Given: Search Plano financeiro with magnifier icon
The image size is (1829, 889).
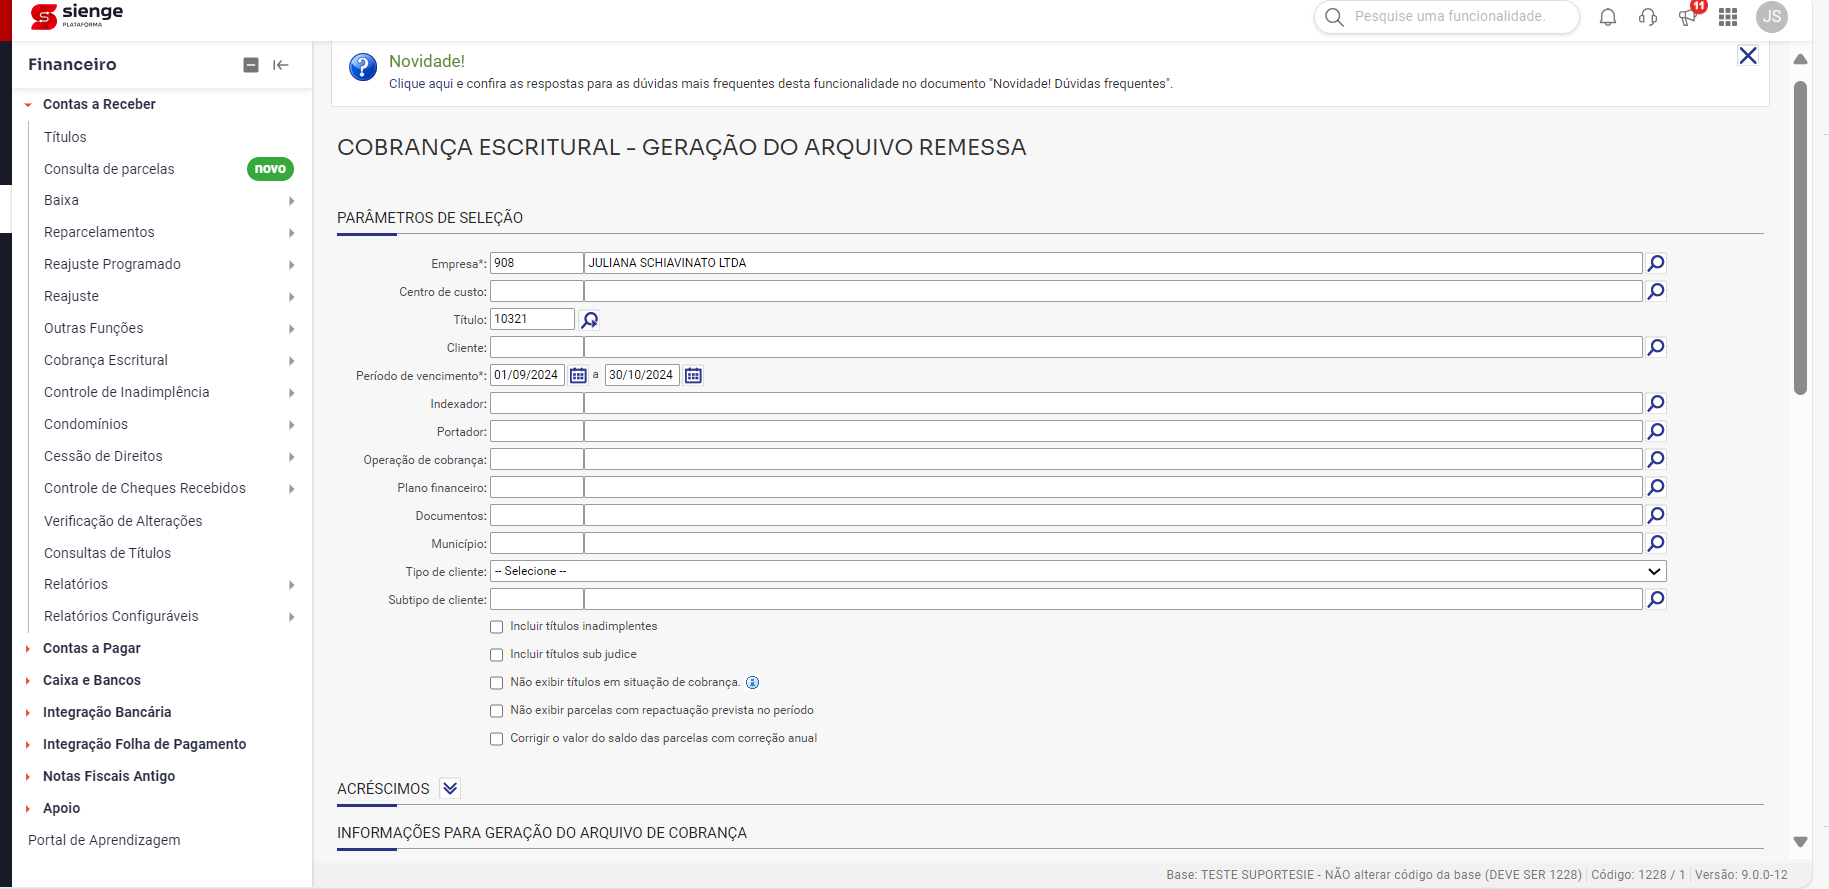Looking at the screenshot, I should pos(1656,487).
